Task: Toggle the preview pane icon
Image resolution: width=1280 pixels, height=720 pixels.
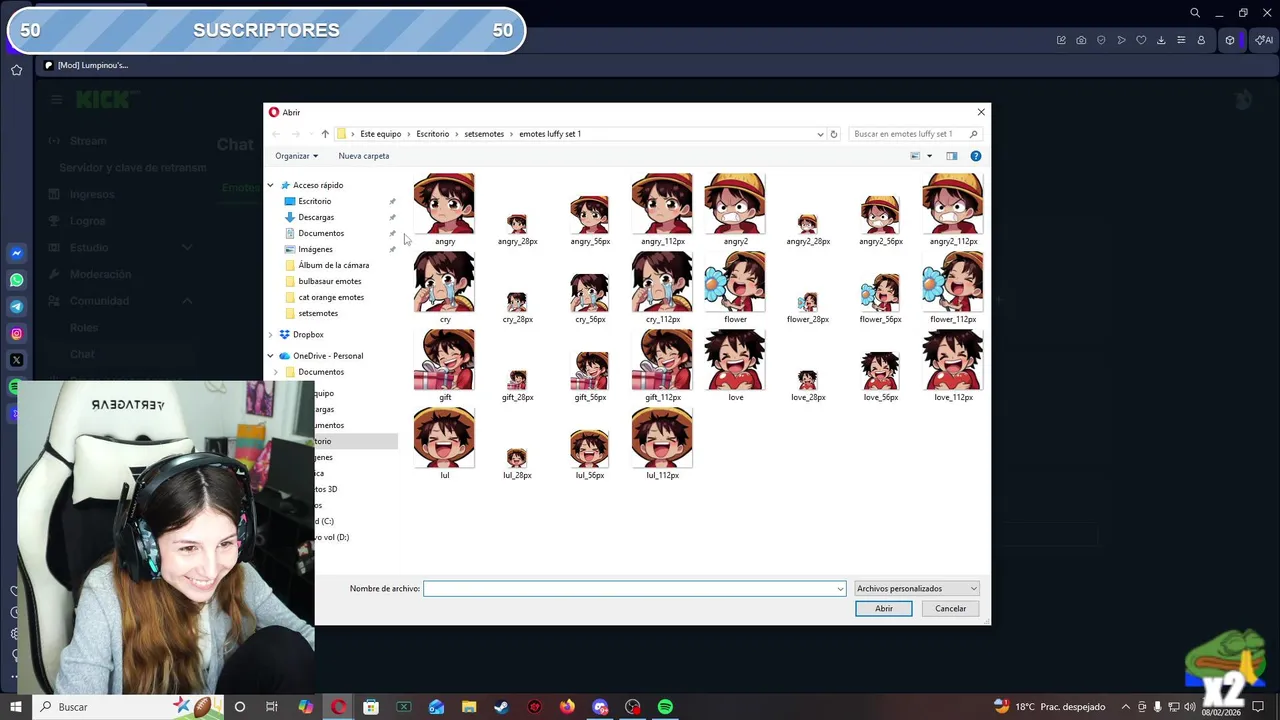Action: click(952, 156)
